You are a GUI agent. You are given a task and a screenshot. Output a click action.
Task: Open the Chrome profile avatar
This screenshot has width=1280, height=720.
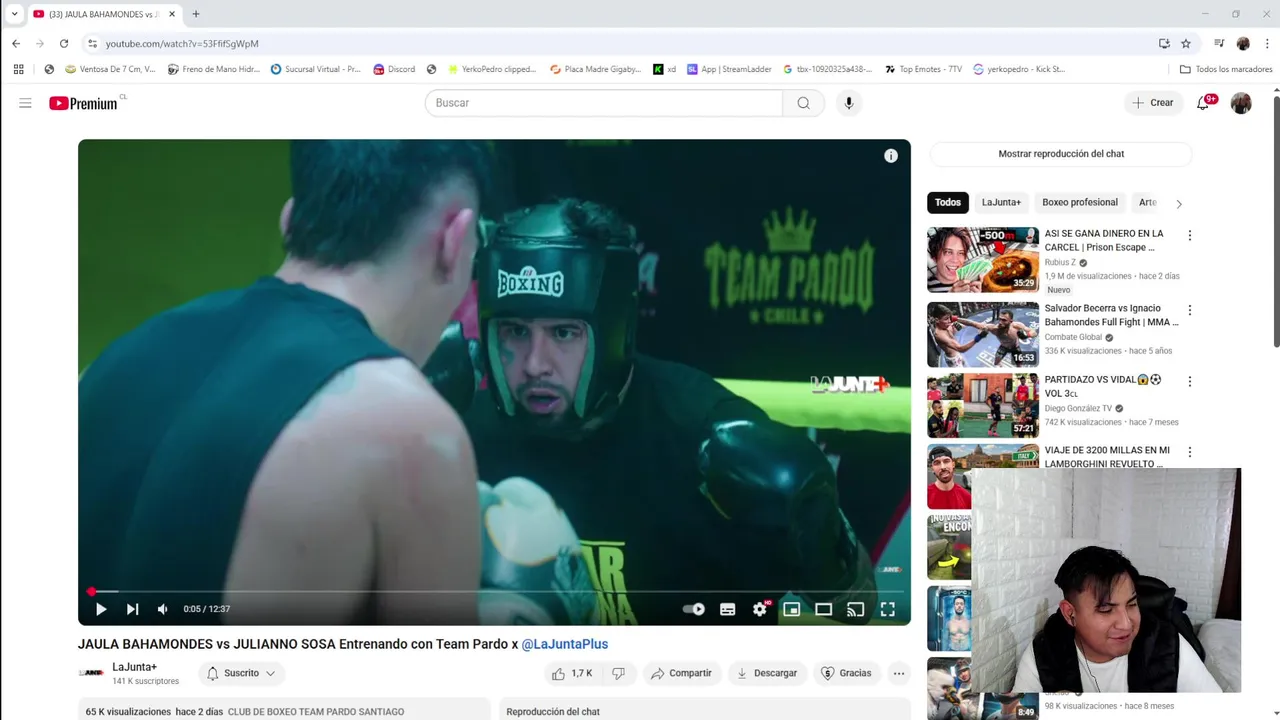pyautogui.click(x=1243, y=43)
